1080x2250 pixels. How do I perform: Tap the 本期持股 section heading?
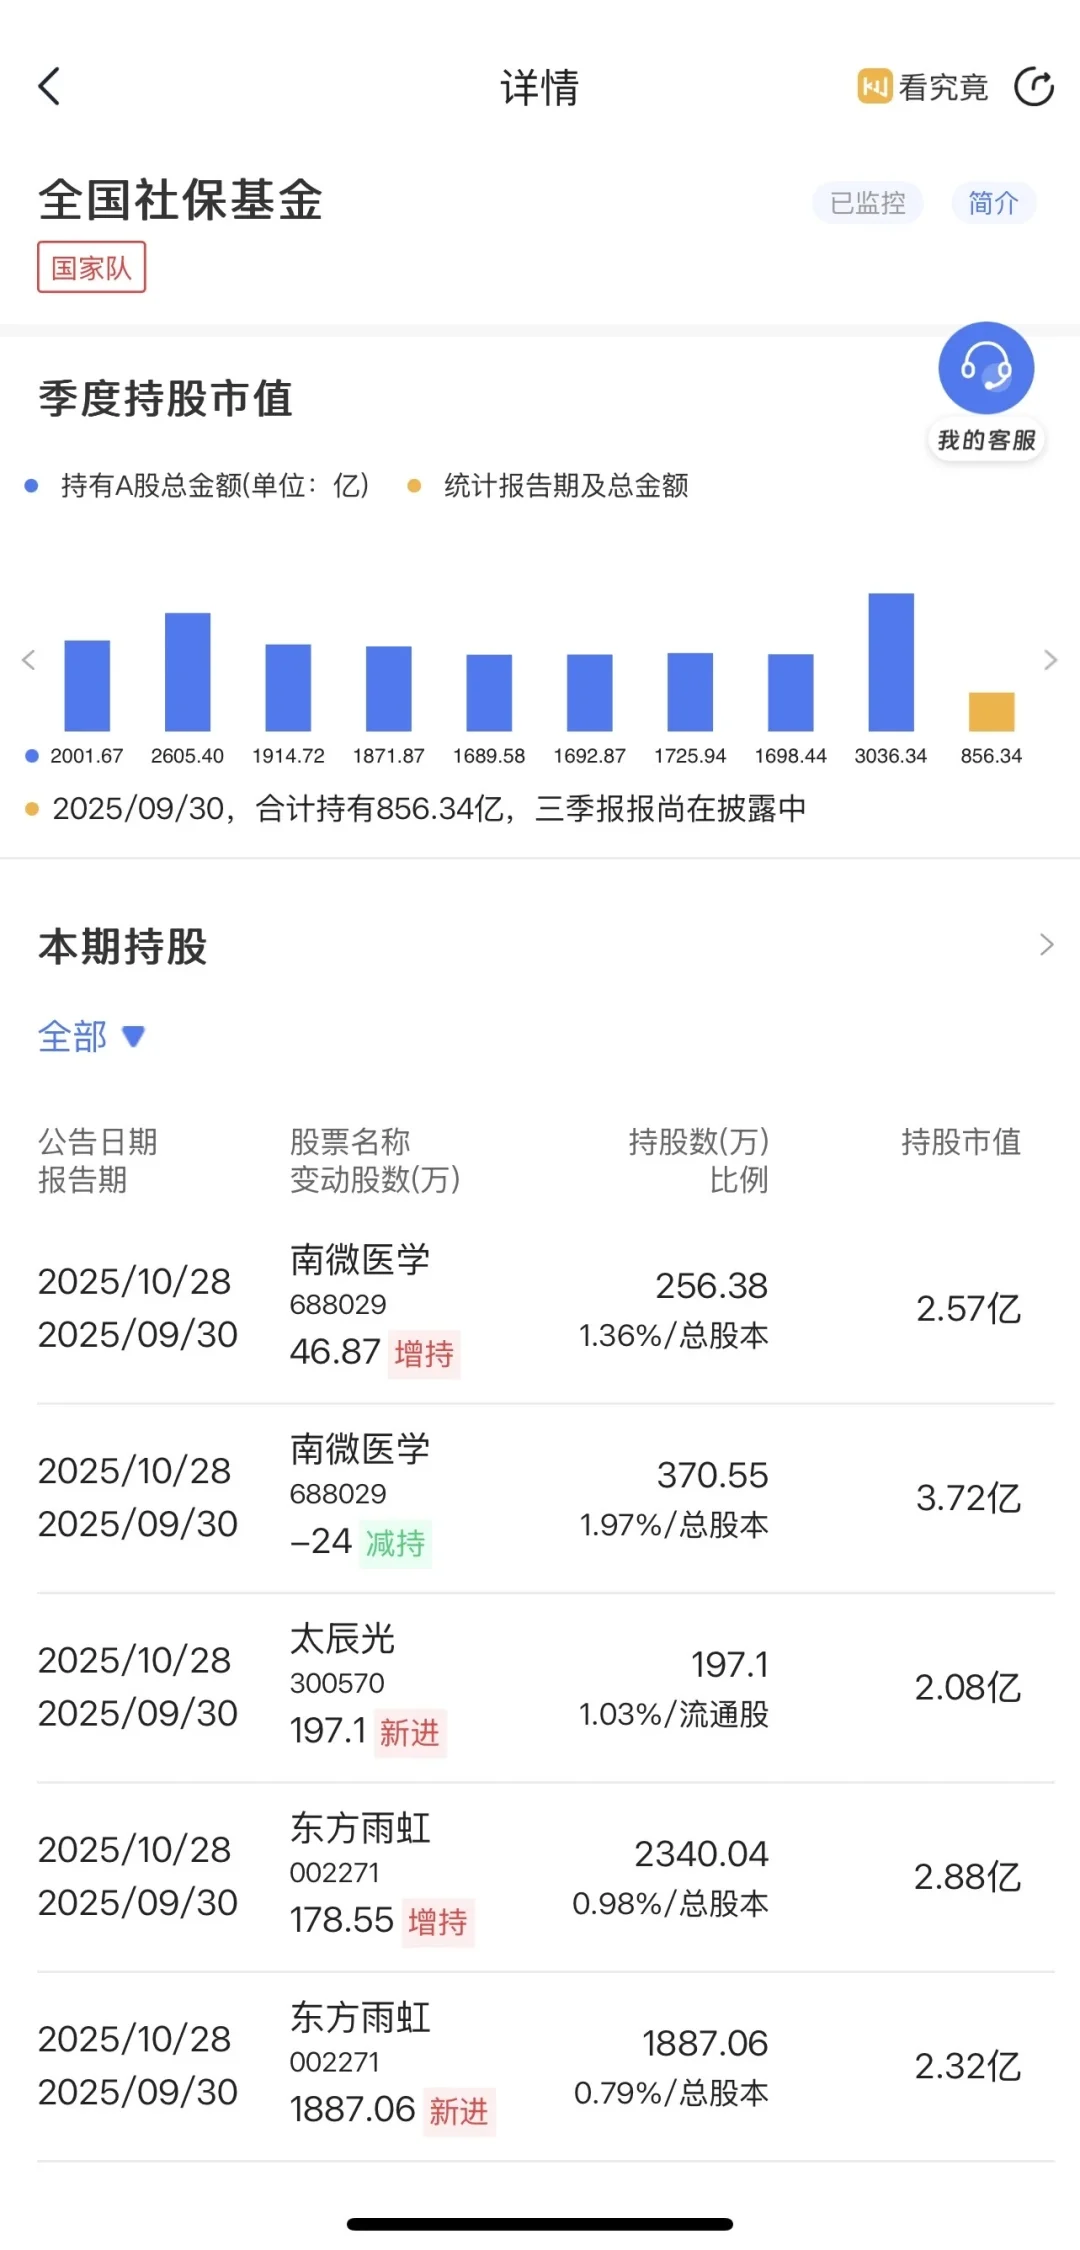click(x=123, y=946)
